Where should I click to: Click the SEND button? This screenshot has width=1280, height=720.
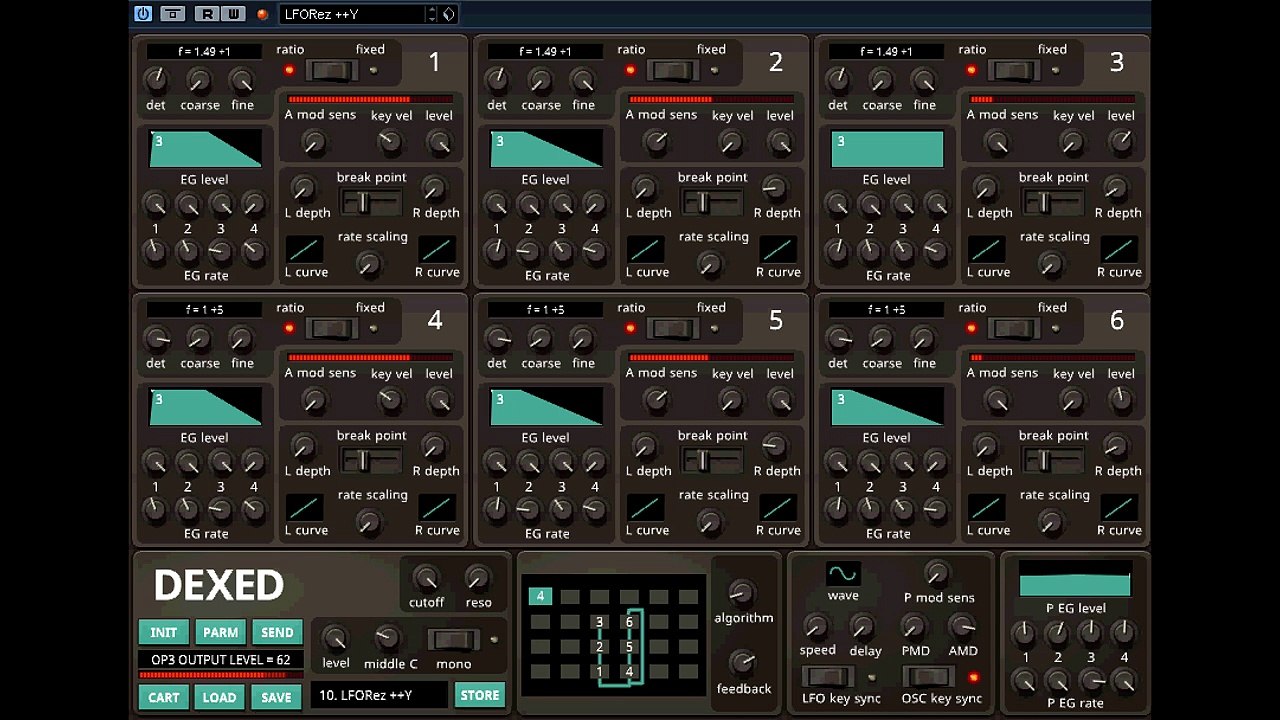(x=277, y=632)
